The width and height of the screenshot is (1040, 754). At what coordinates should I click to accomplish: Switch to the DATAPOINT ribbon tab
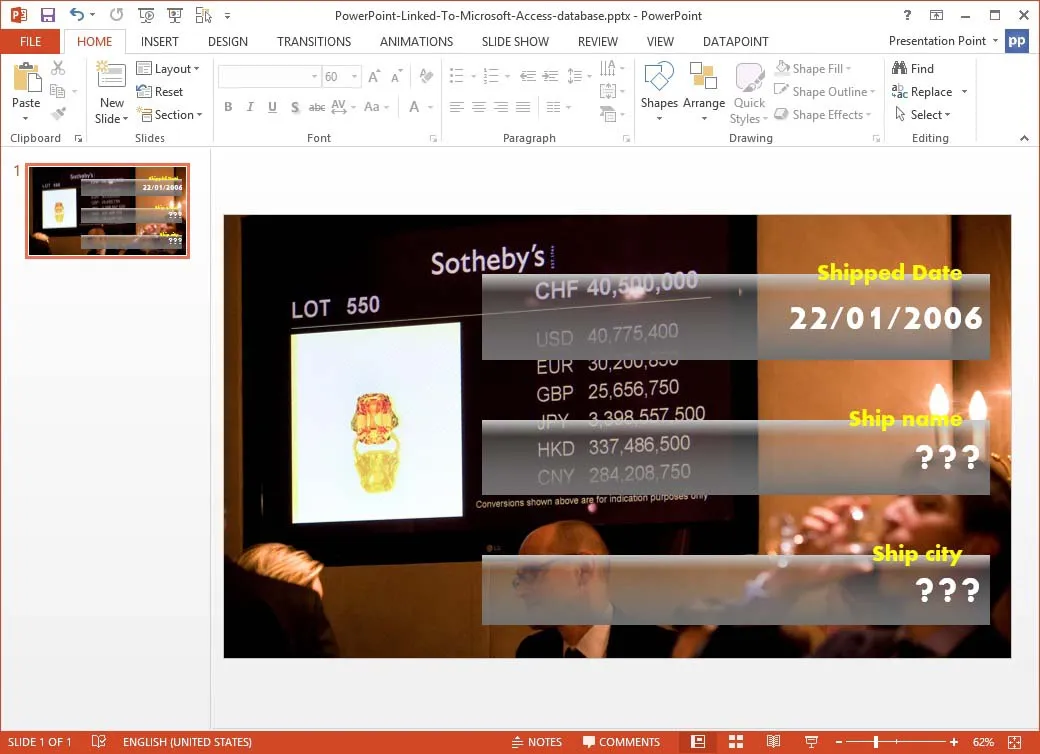(x=735, y=41)
